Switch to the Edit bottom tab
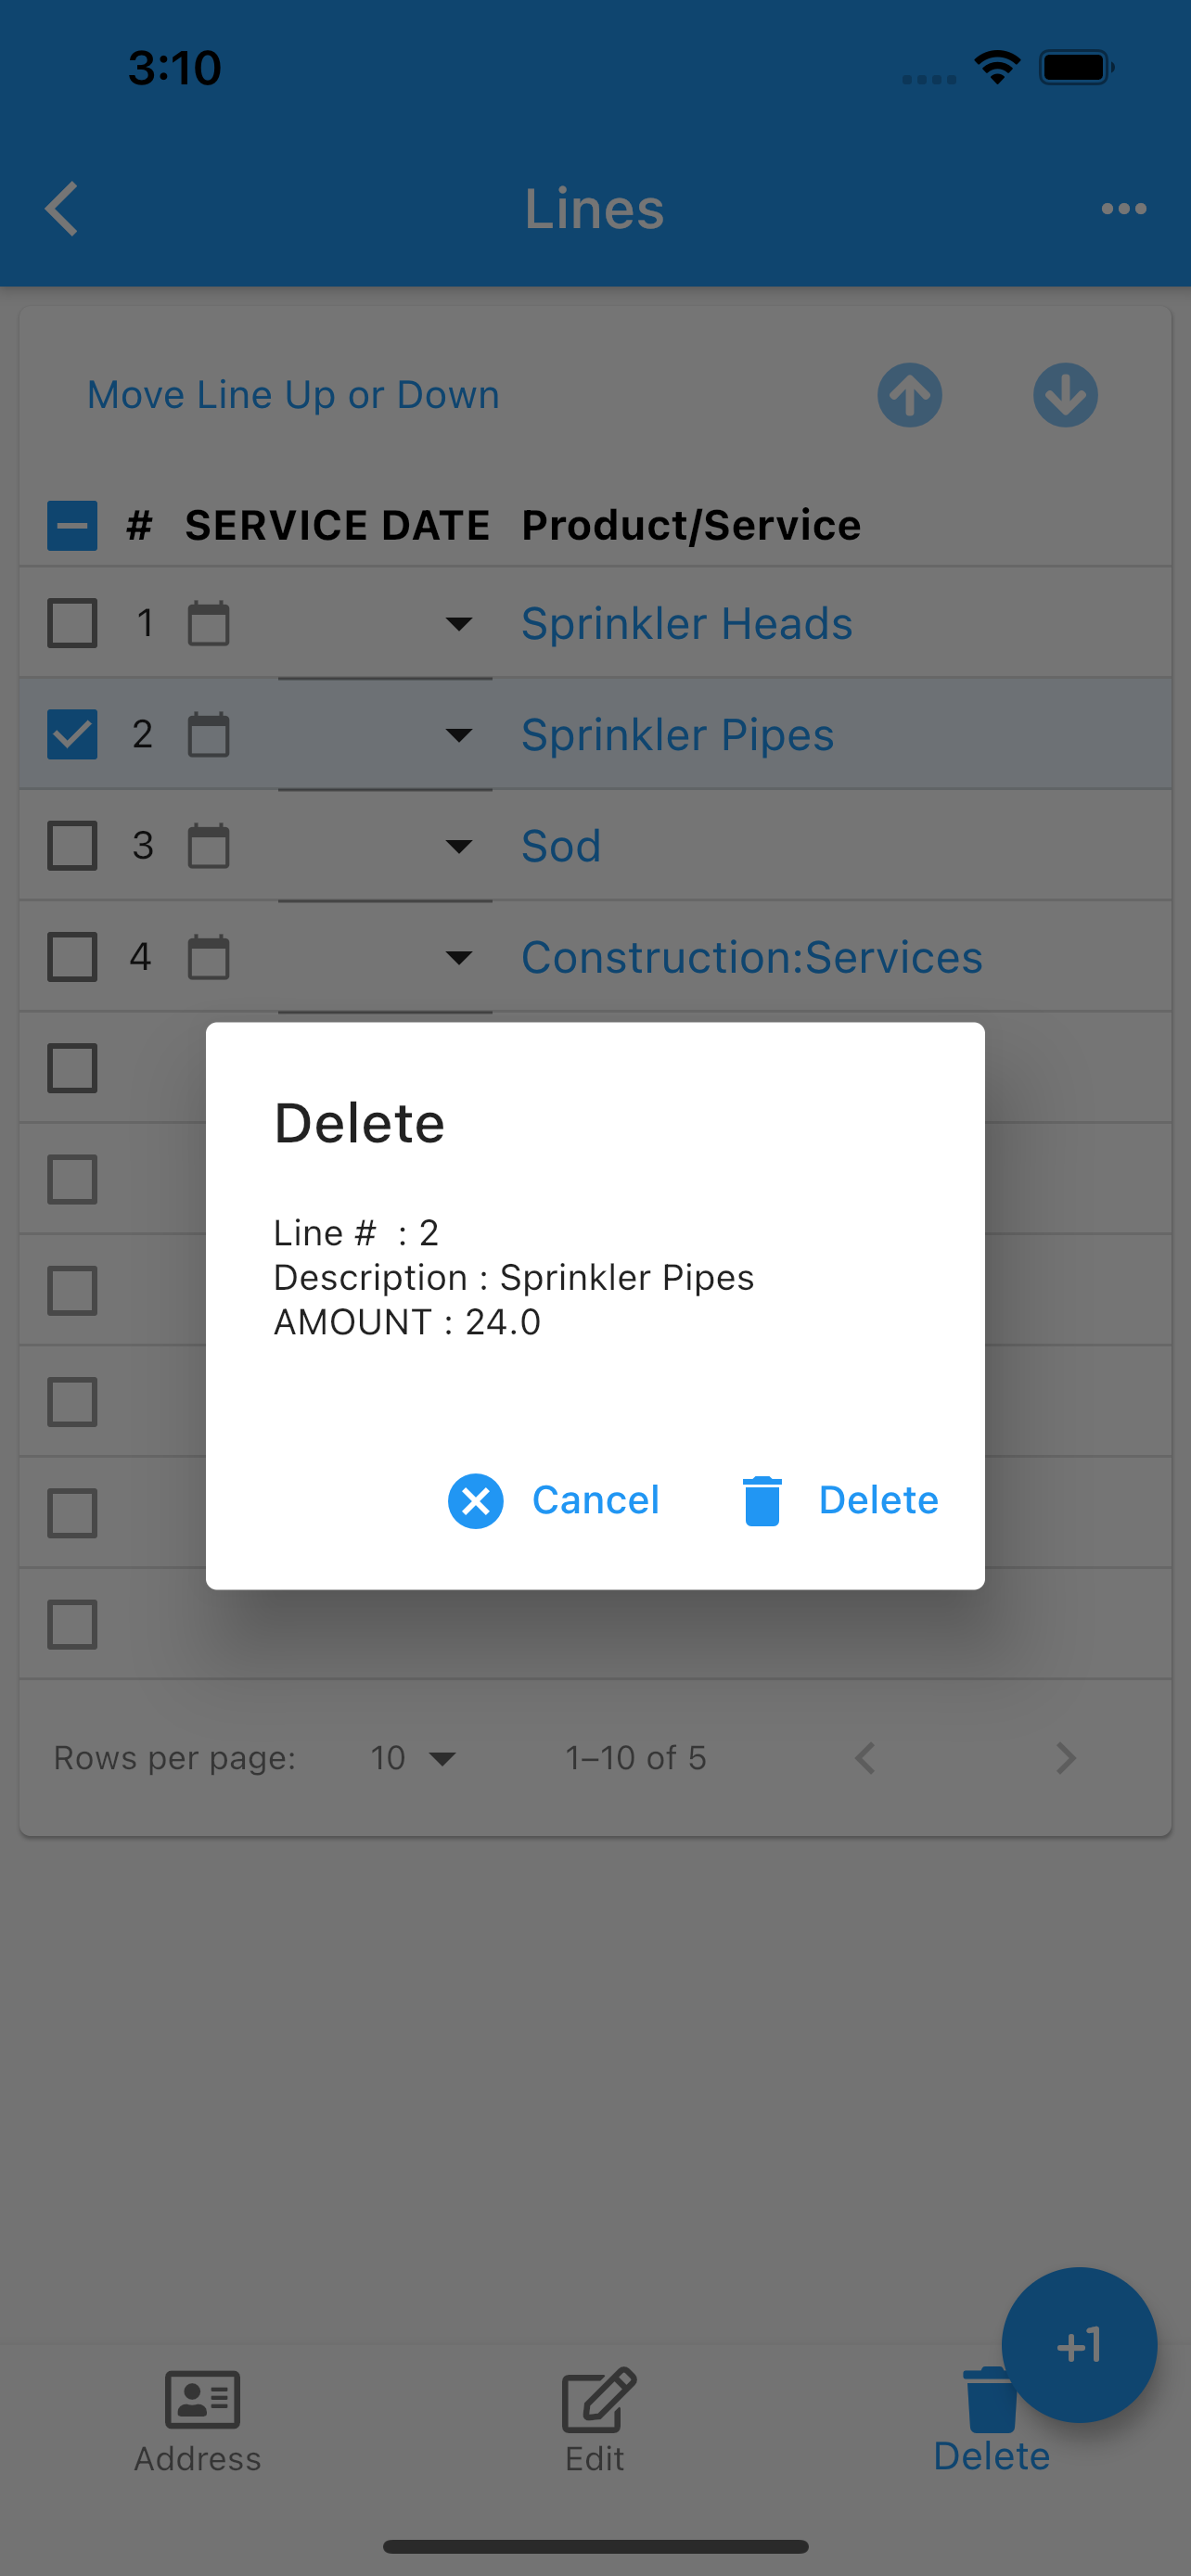The height and width of the screenshot is (2576, 1191). [596, 2421]
